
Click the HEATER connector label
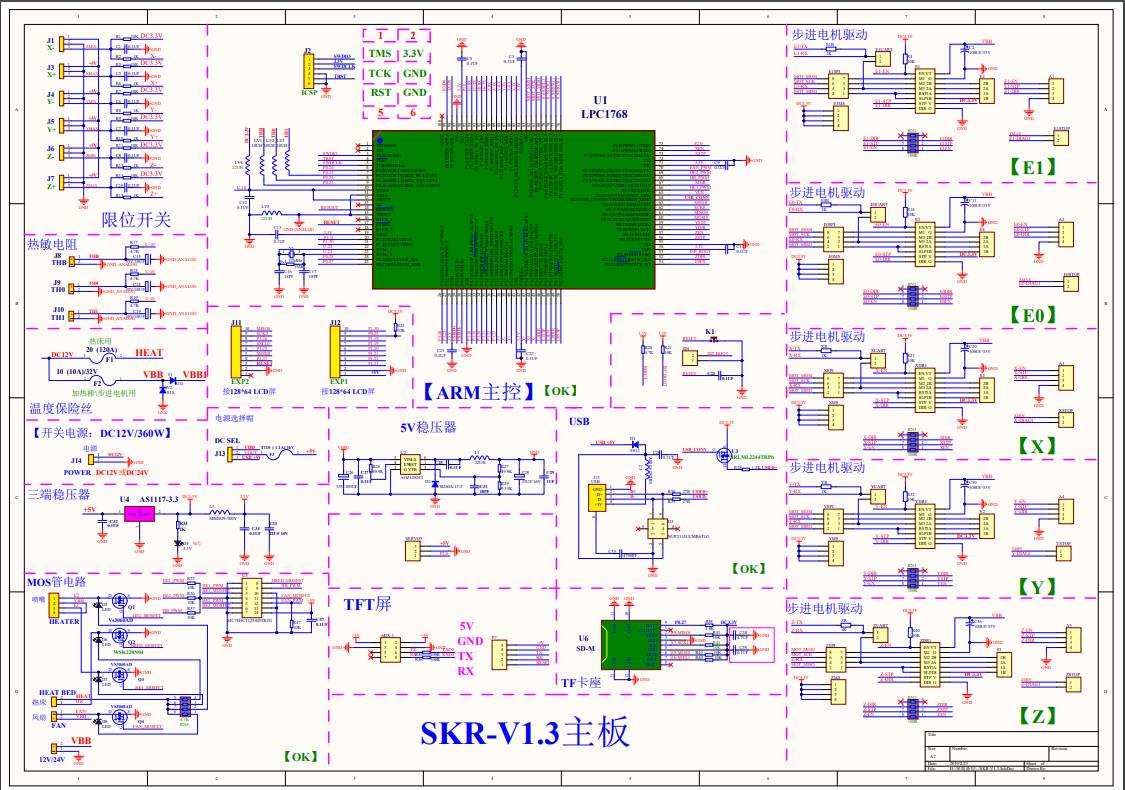(64, 621)
